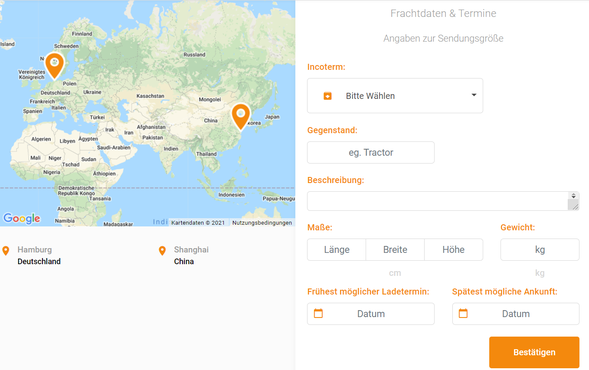Click the Google logo on the map

pos(22,218)
